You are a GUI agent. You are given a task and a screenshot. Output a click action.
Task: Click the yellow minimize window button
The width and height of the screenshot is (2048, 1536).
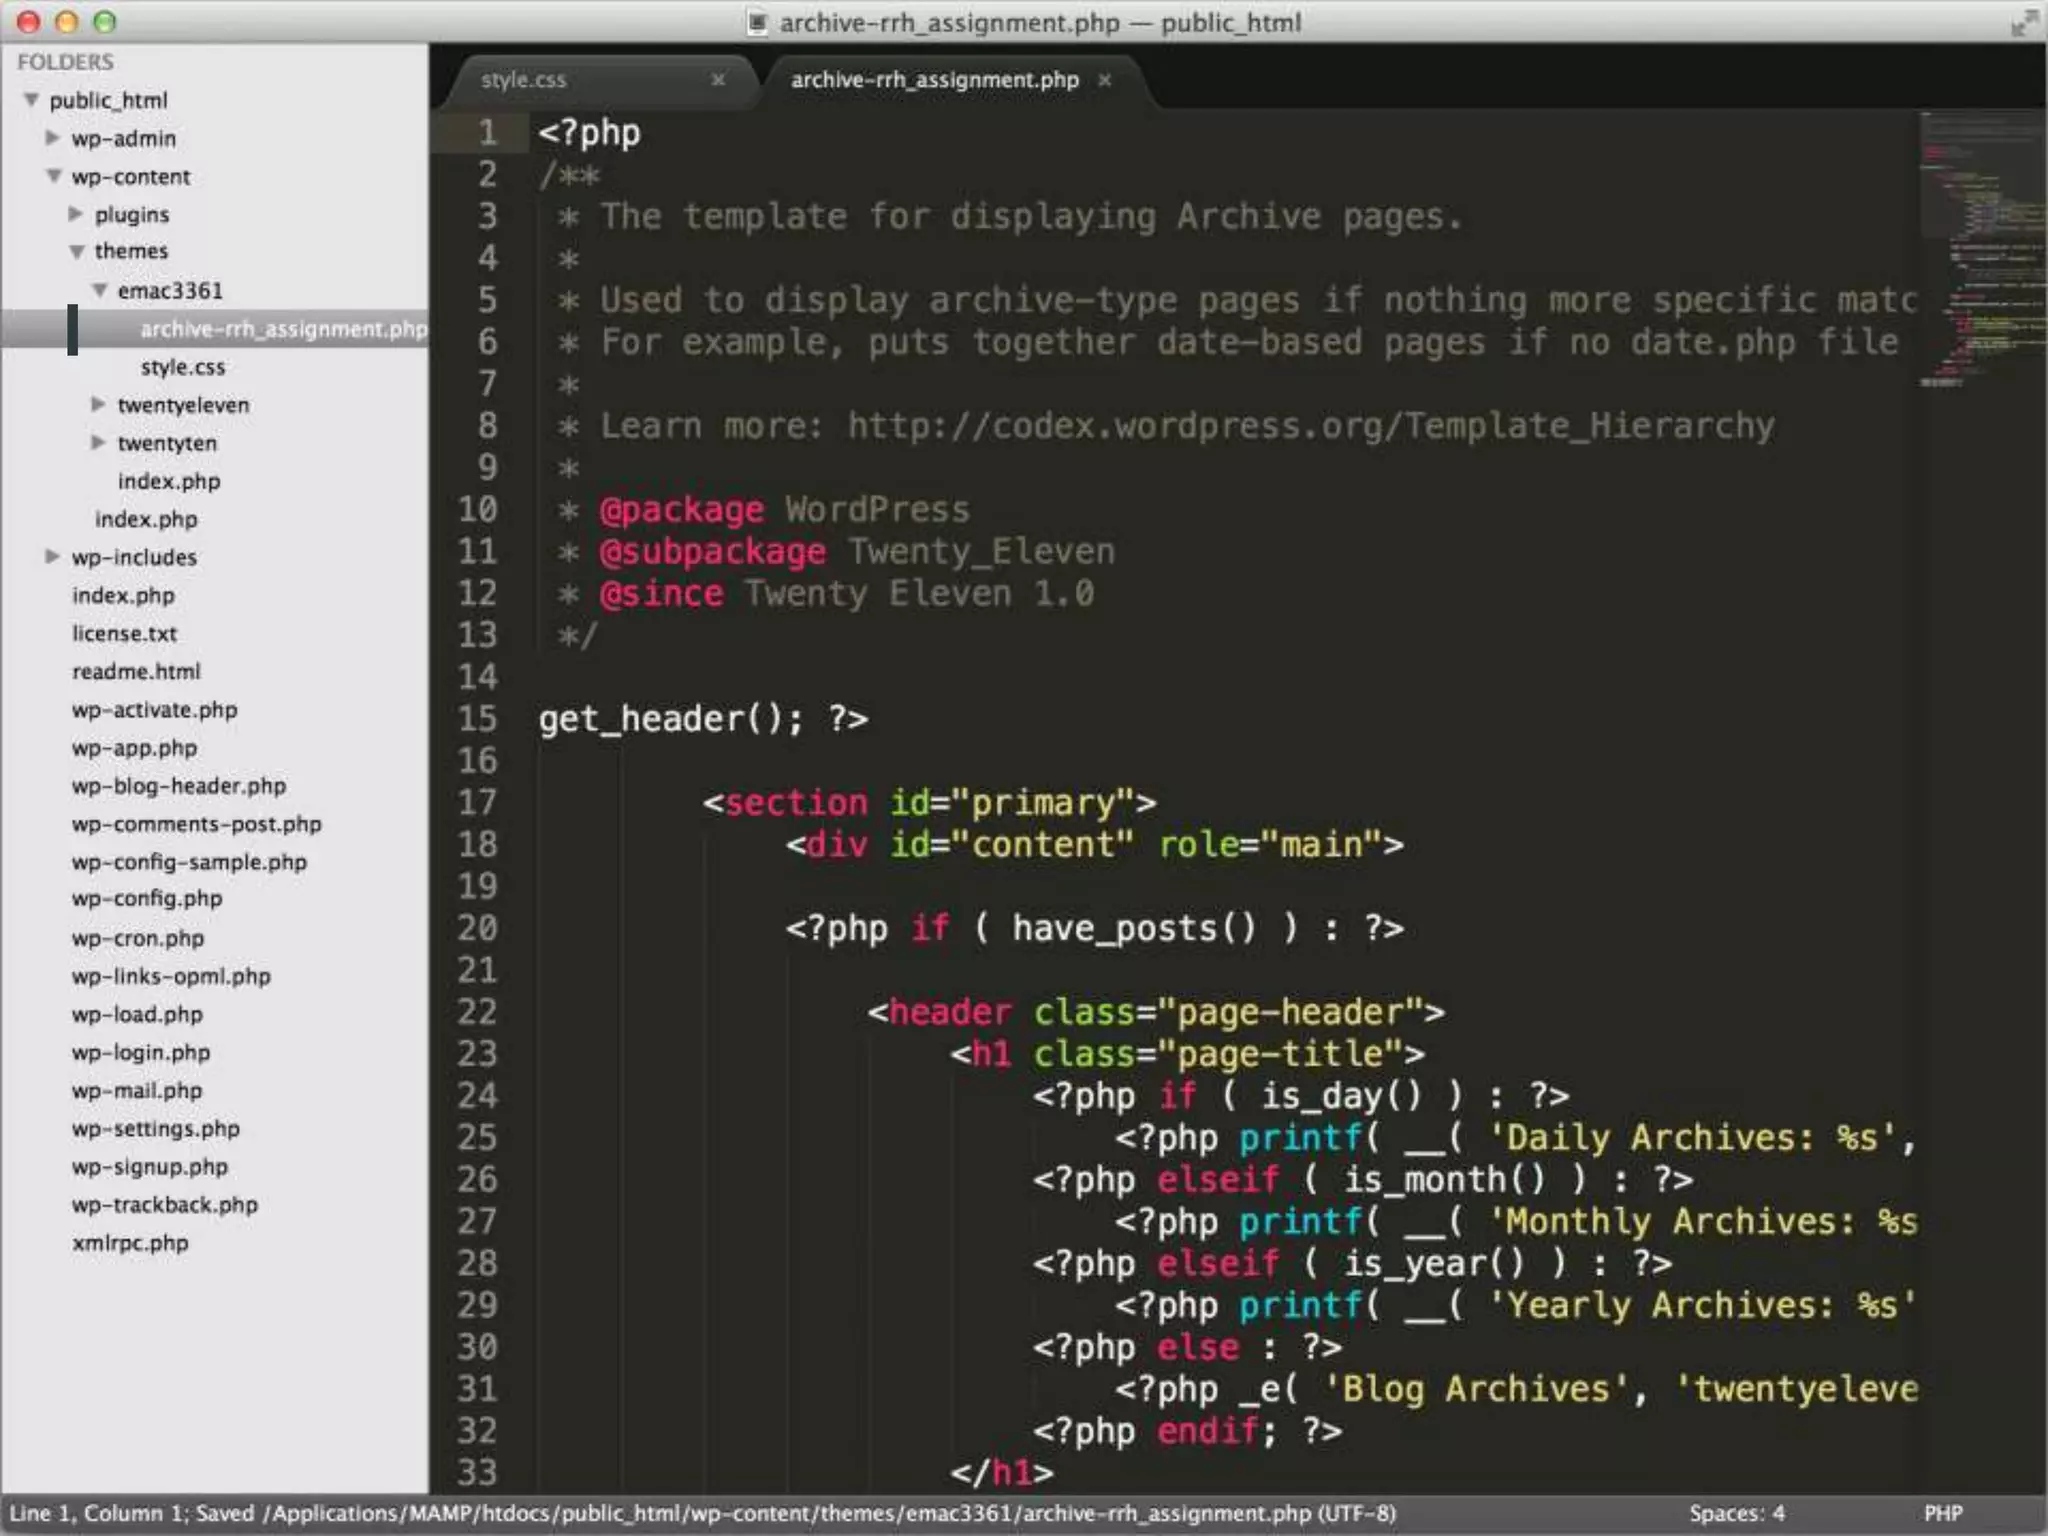[67, 22]
